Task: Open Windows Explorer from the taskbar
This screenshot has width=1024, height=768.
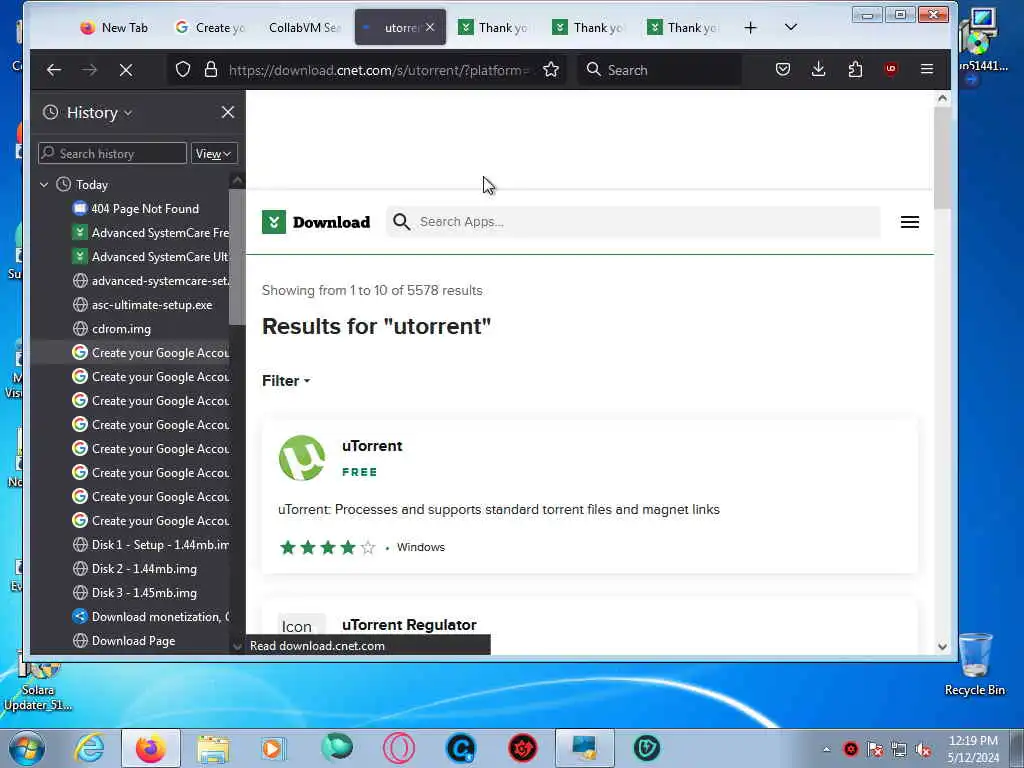Action: tap(213, 748)
